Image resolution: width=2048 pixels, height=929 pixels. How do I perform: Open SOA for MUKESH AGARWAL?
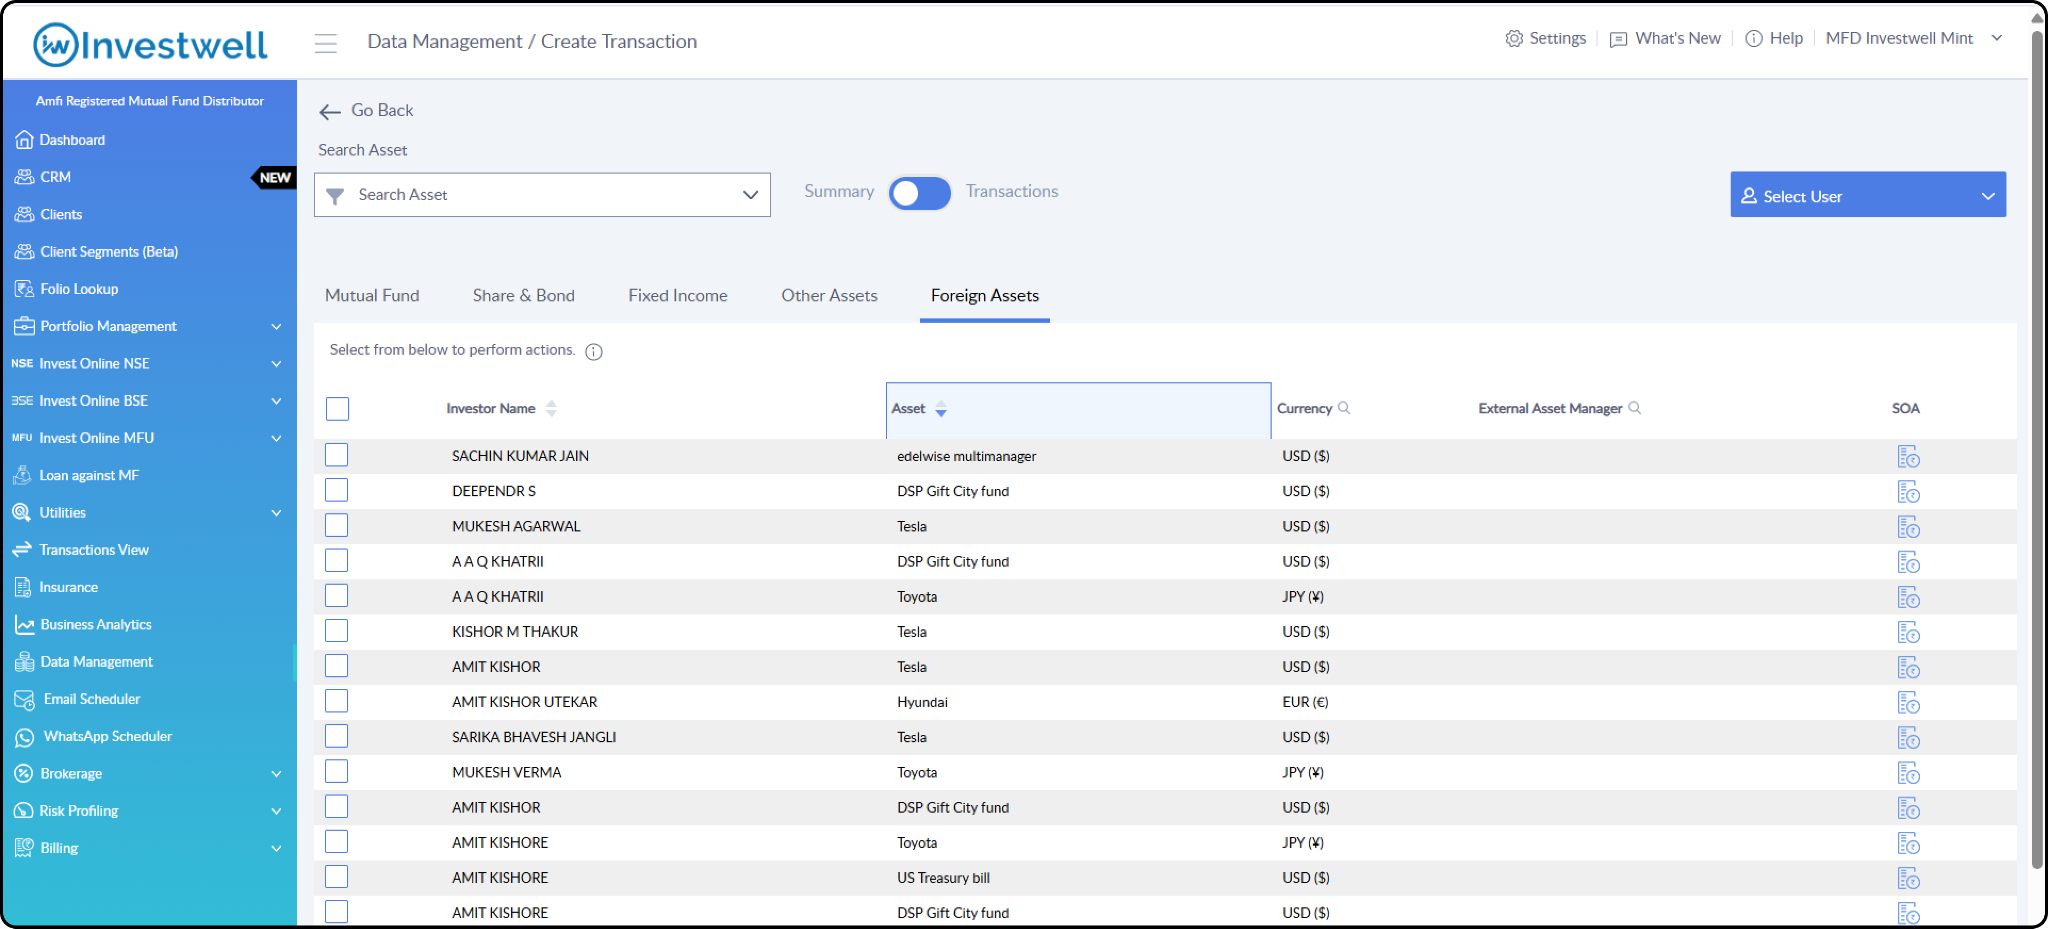(x=1908, y=527)
